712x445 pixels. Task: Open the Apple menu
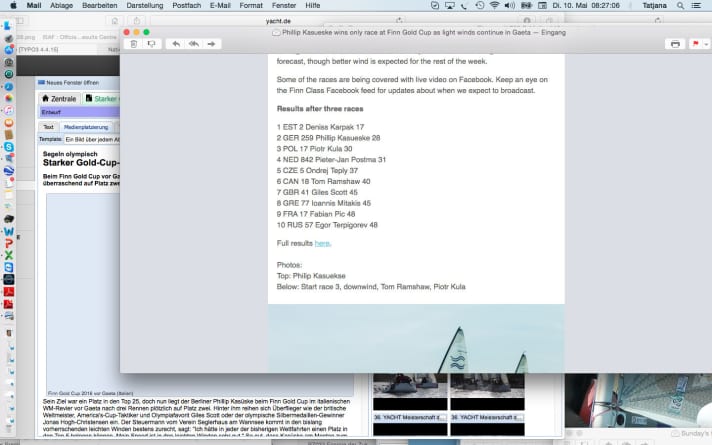pyautogui.click(x=14, y=5)
